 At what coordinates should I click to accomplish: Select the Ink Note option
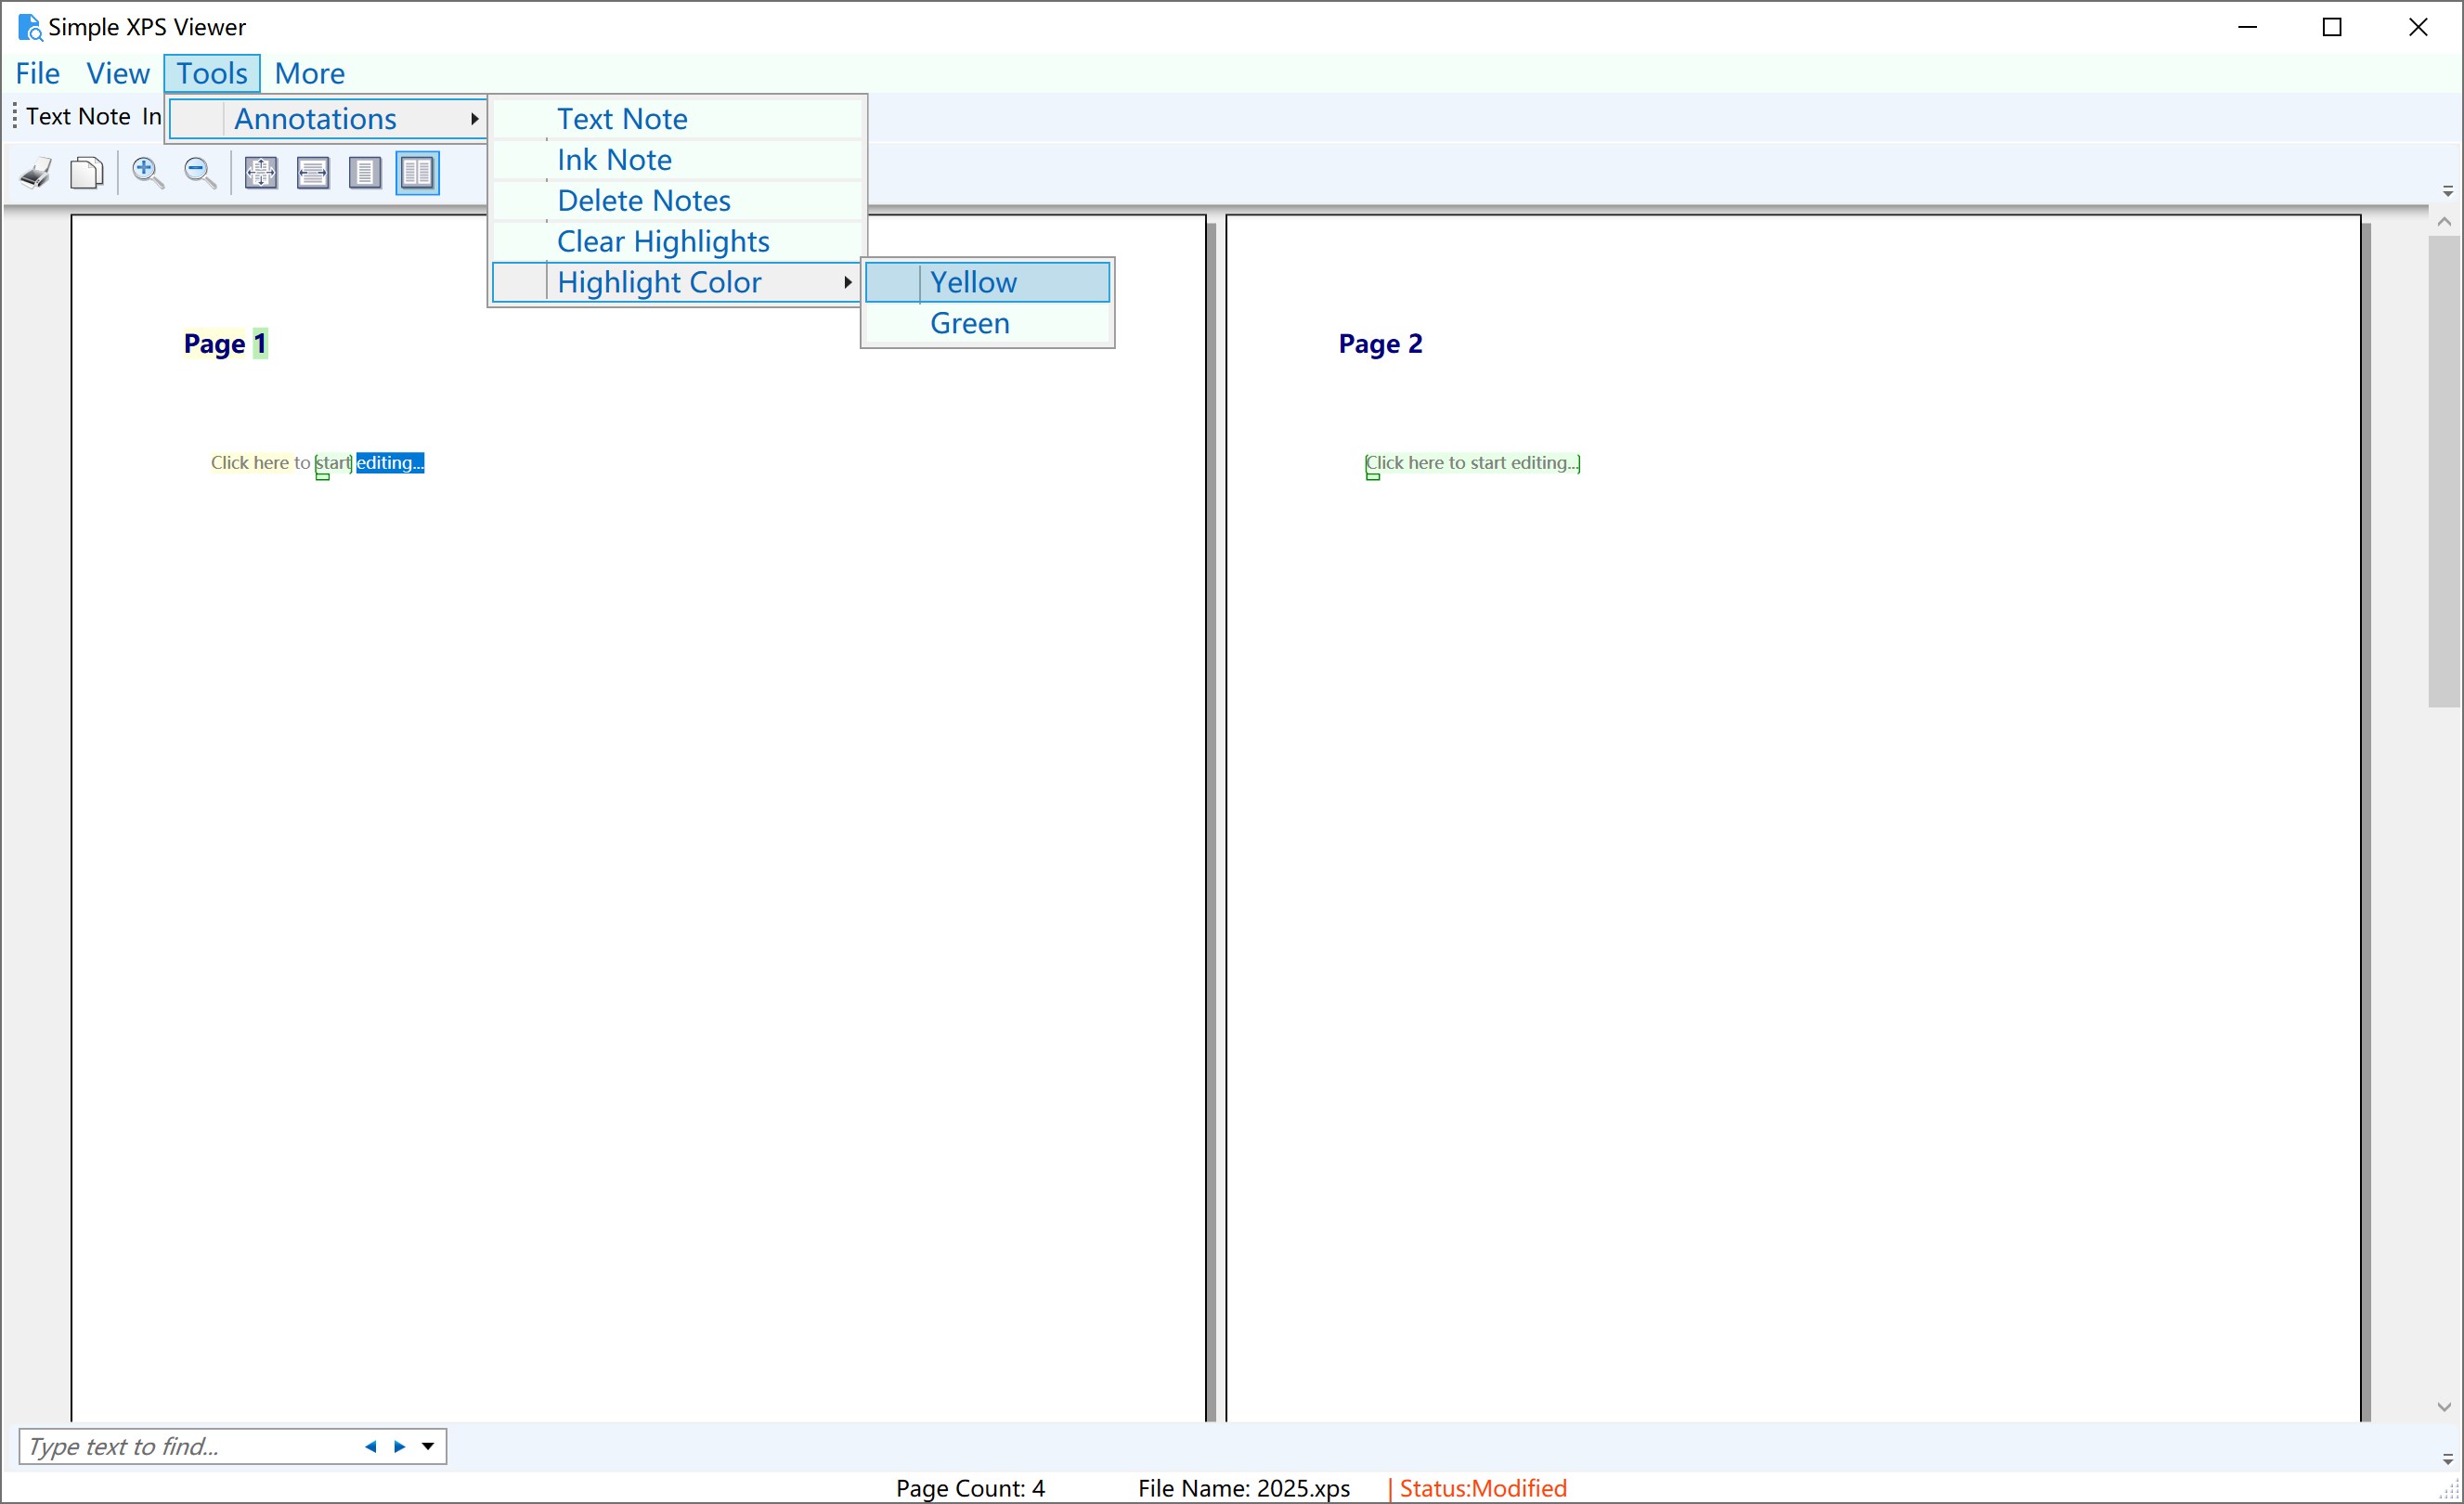(x=614, y=158)
